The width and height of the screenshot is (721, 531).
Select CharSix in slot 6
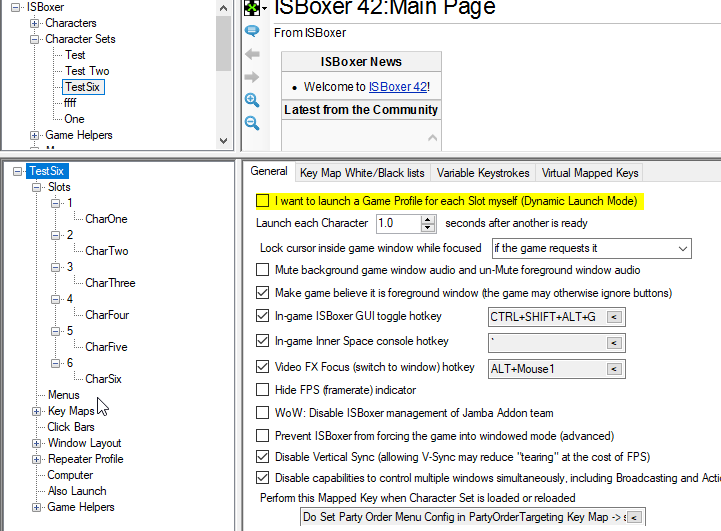[x=103, y=379]
